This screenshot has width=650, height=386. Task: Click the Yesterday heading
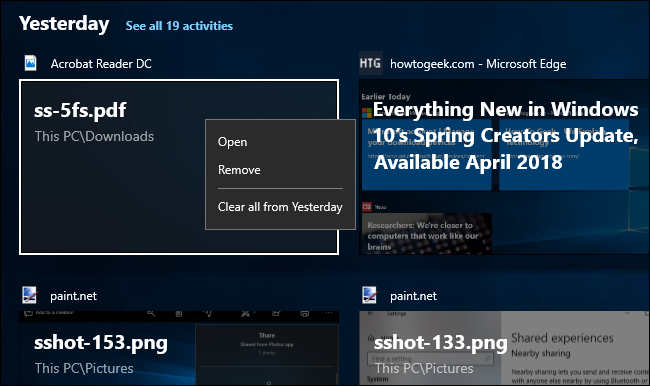pyautogui.click(x=64, y=24)
